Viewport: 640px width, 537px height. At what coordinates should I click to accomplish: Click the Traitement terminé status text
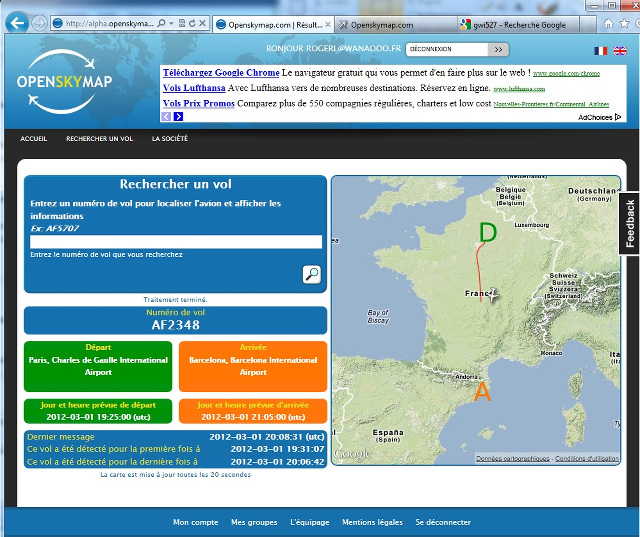176,300
